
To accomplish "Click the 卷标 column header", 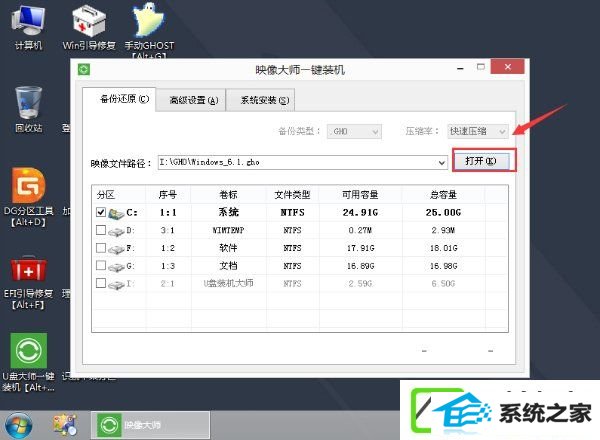I will pos(228,195).
